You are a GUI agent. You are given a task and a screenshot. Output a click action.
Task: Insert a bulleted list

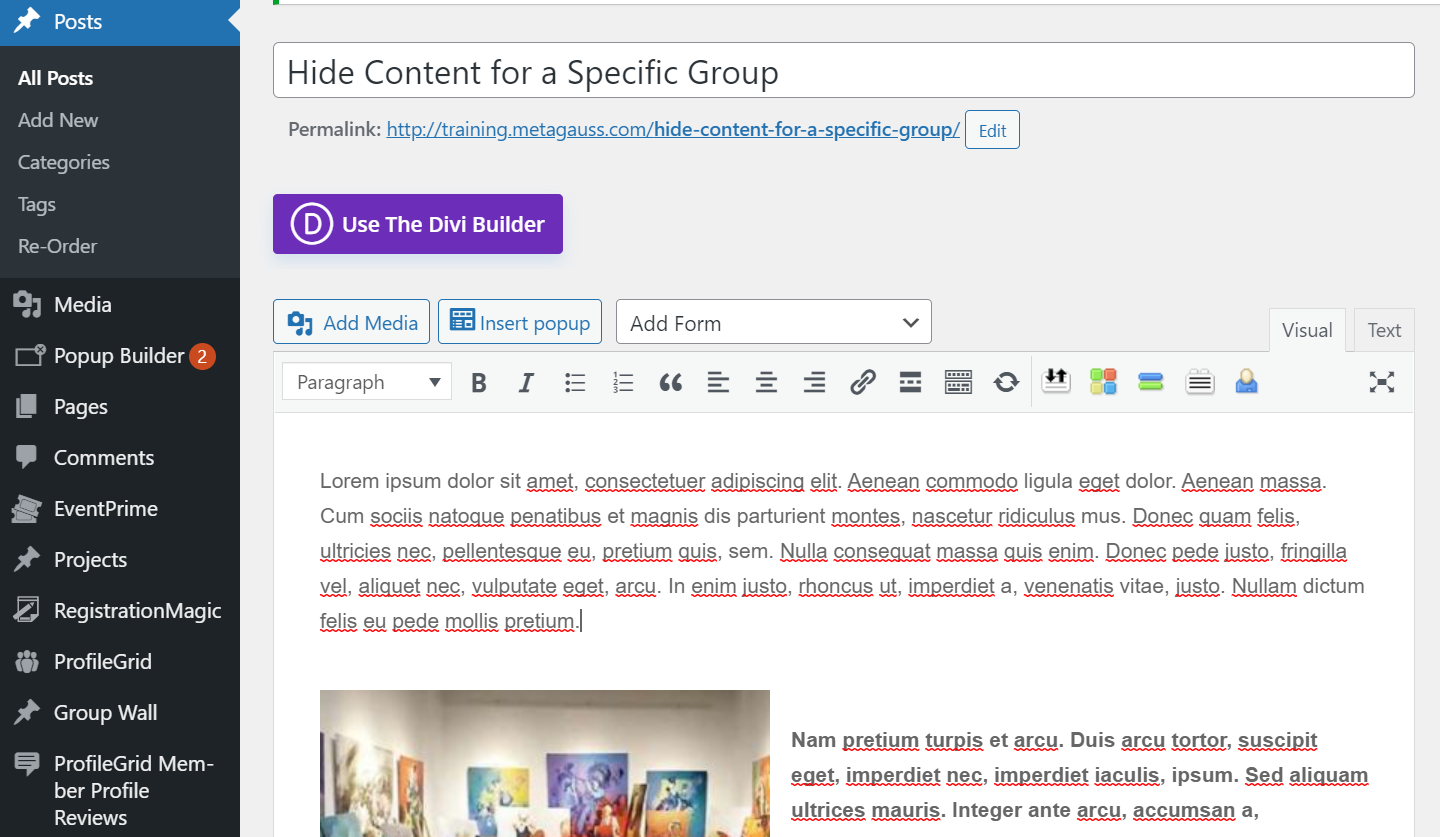[575, 382]
